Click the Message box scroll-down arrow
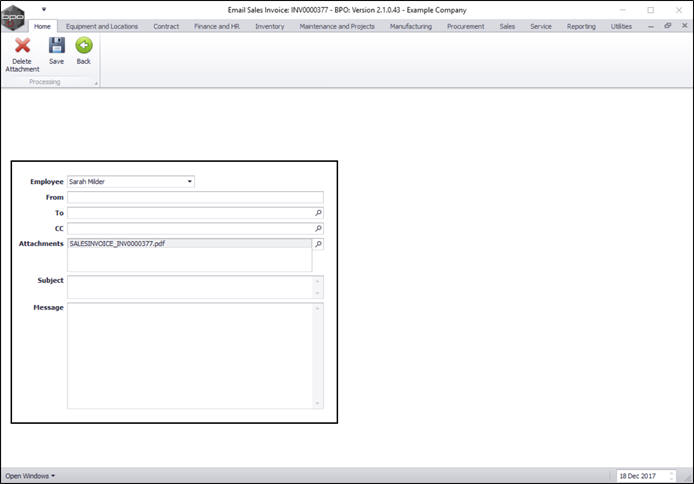Screen dimensions: 694x484 tap(317, 403)
